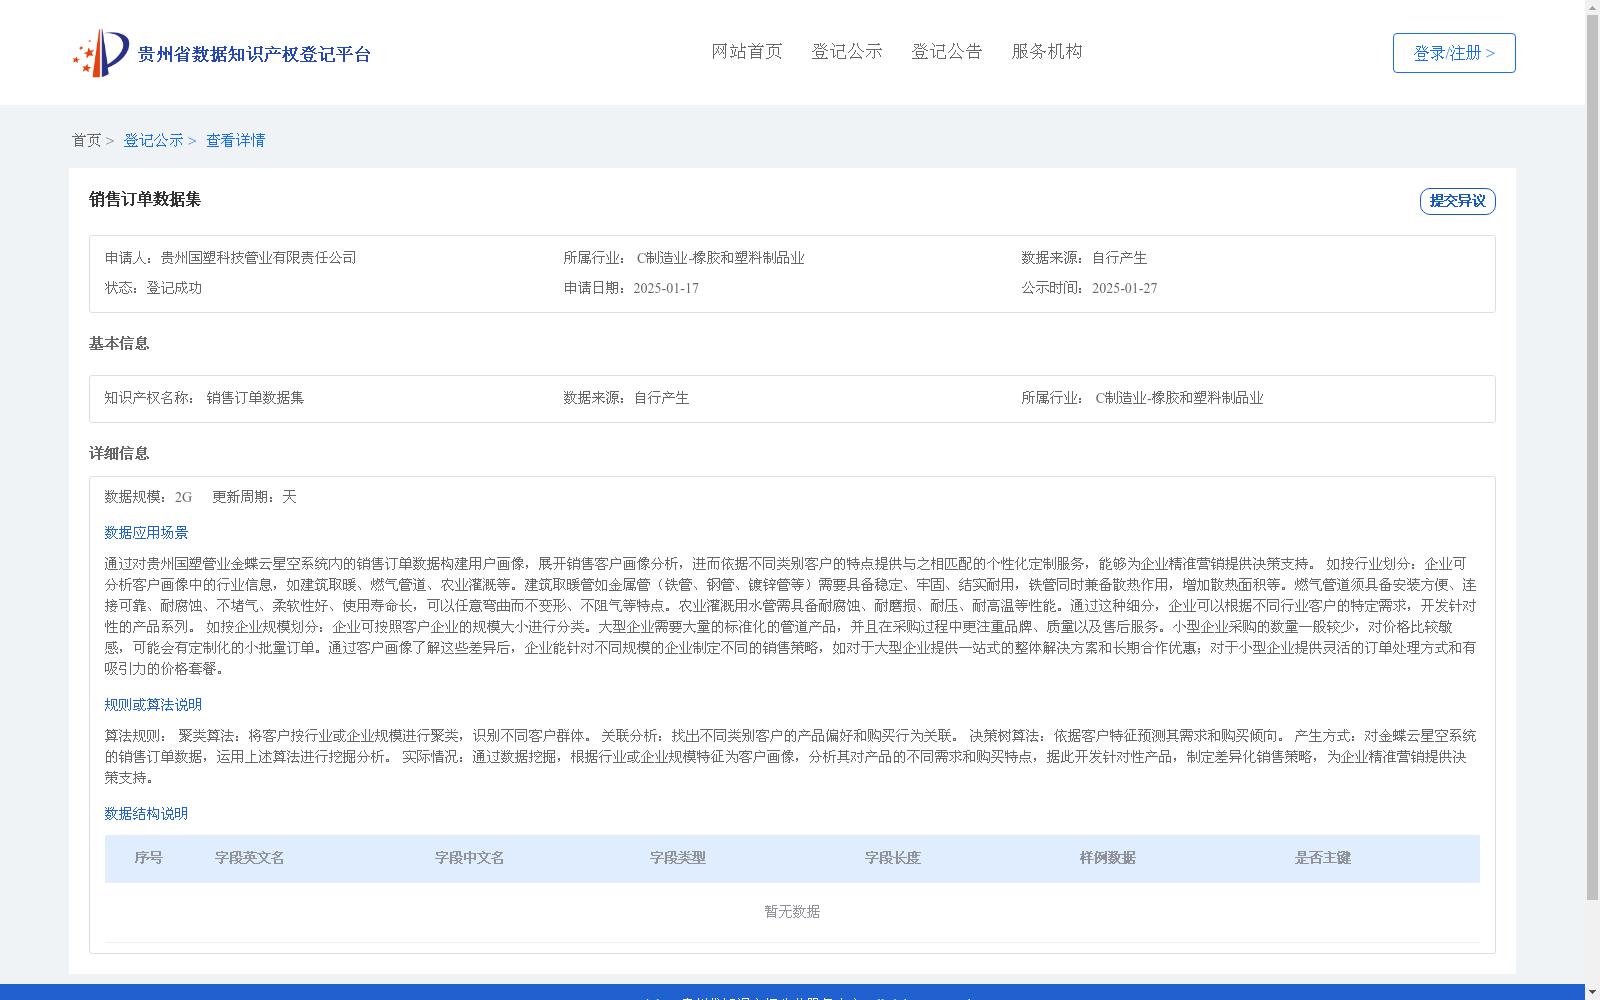
Task: Click the 数据结构说明 heading
Action: point(146,814)
